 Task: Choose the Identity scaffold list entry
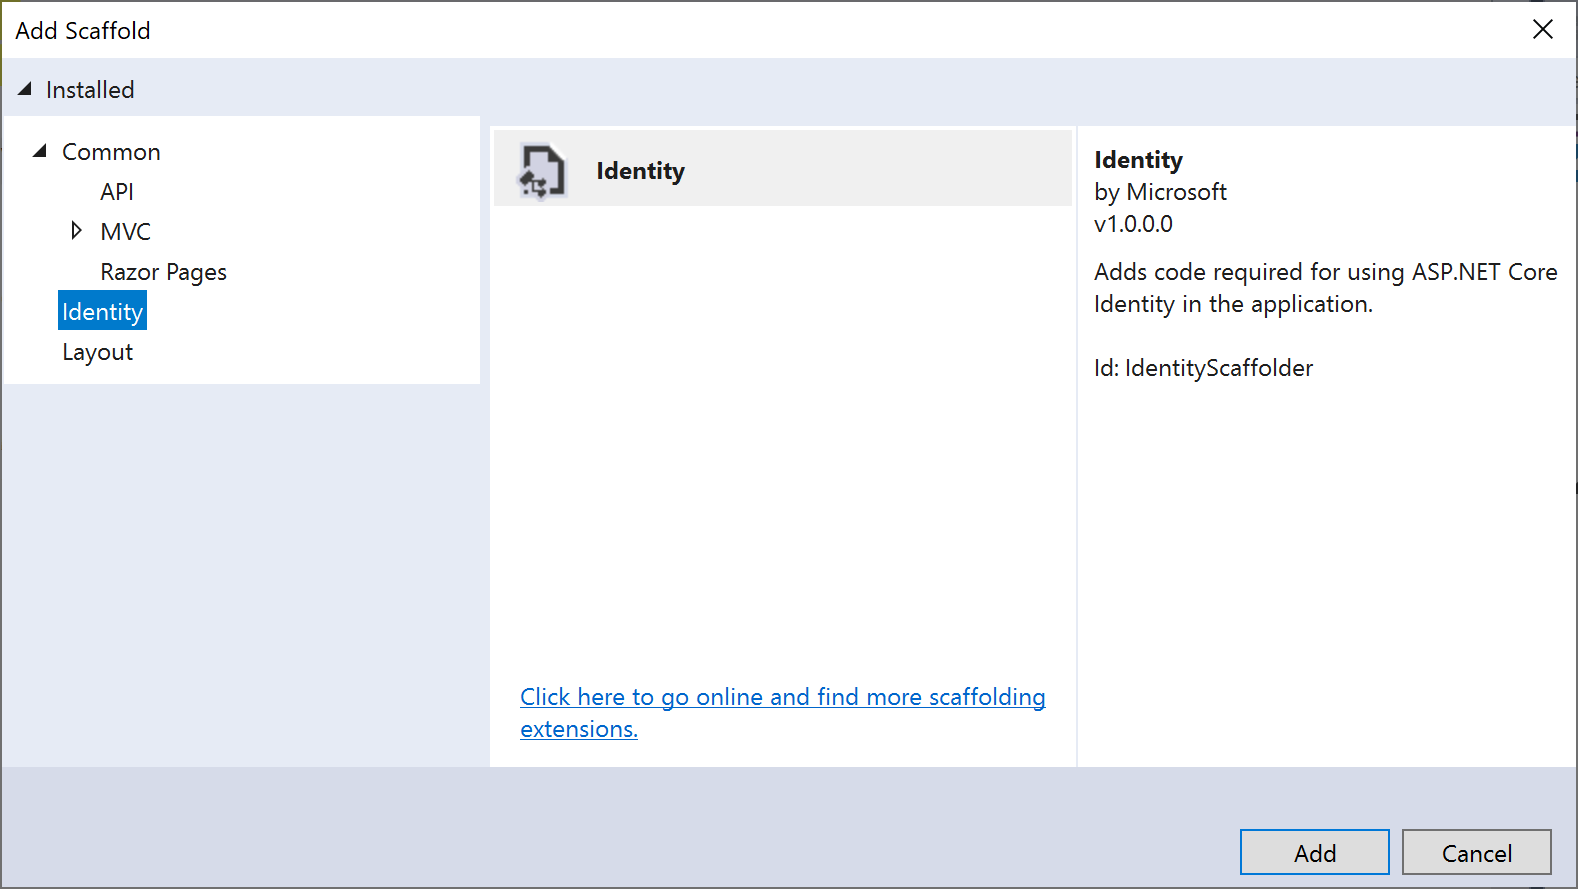(783, 168)
